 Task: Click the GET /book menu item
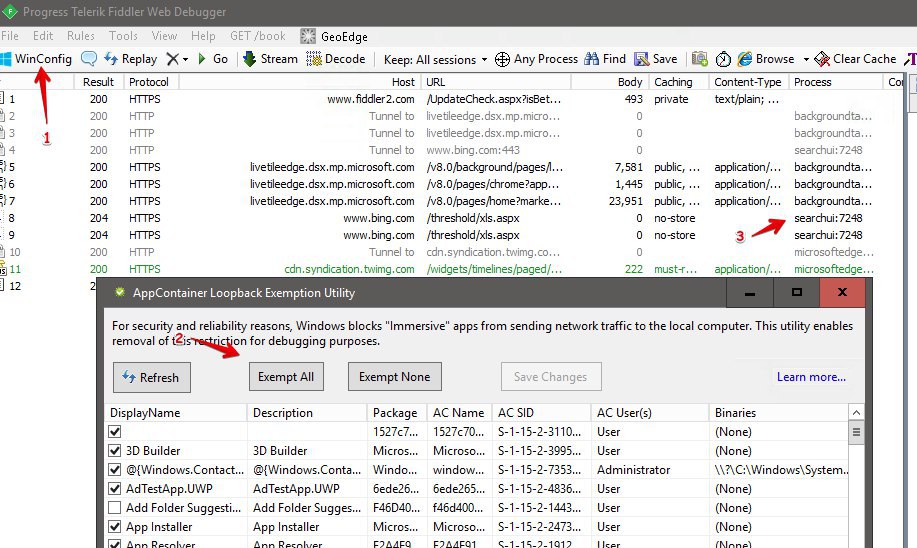[258, 36]
